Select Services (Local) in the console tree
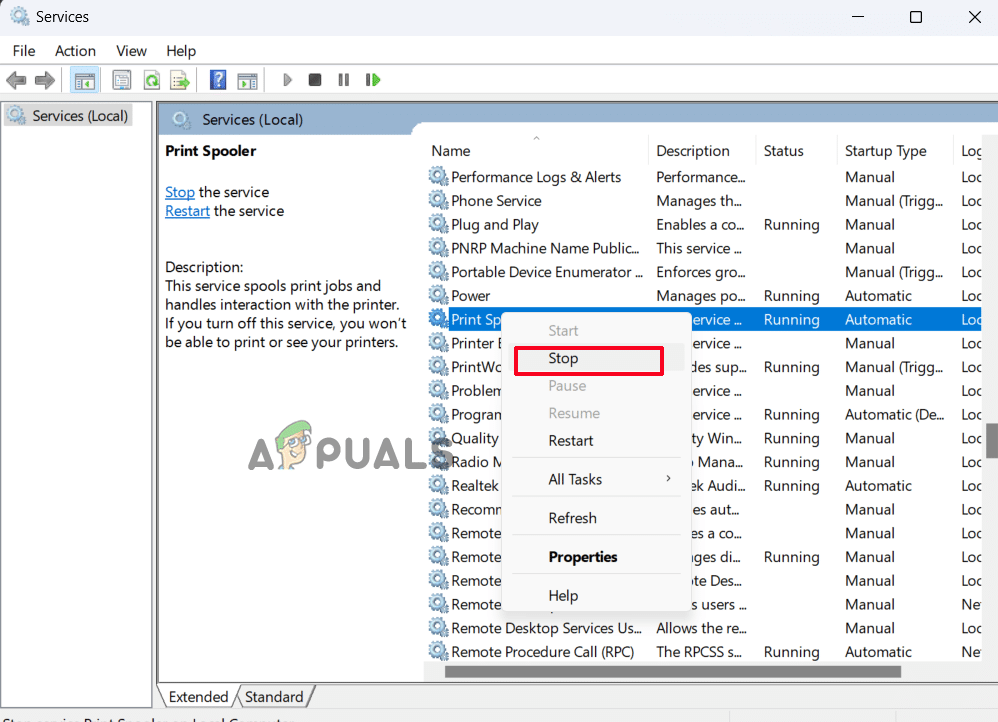The width and height of the screenshot is (998, 722). pos(80,116)
